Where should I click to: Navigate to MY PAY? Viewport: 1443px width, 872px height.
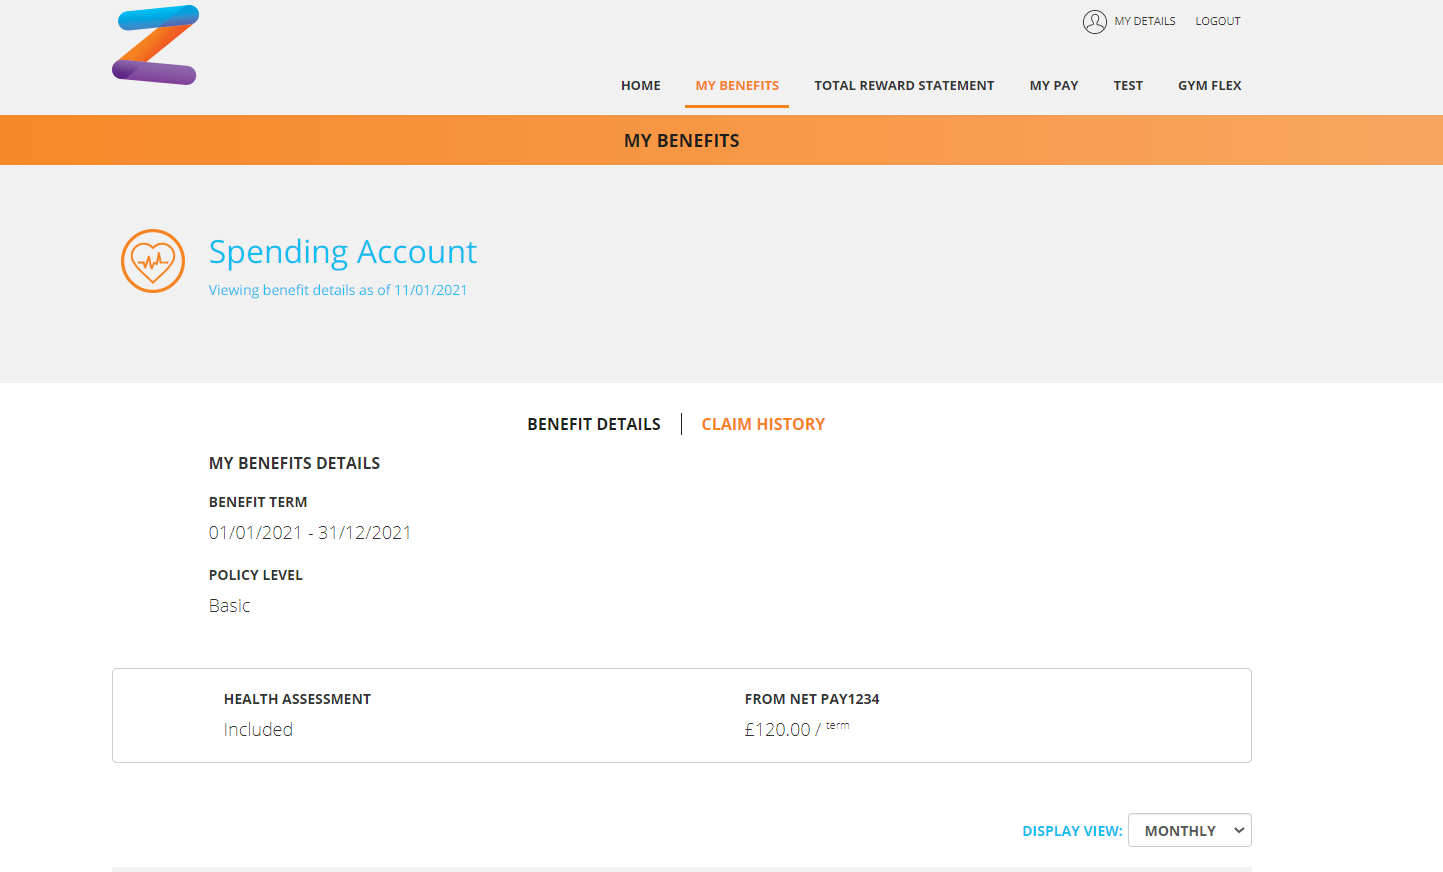coord(1054,85)
